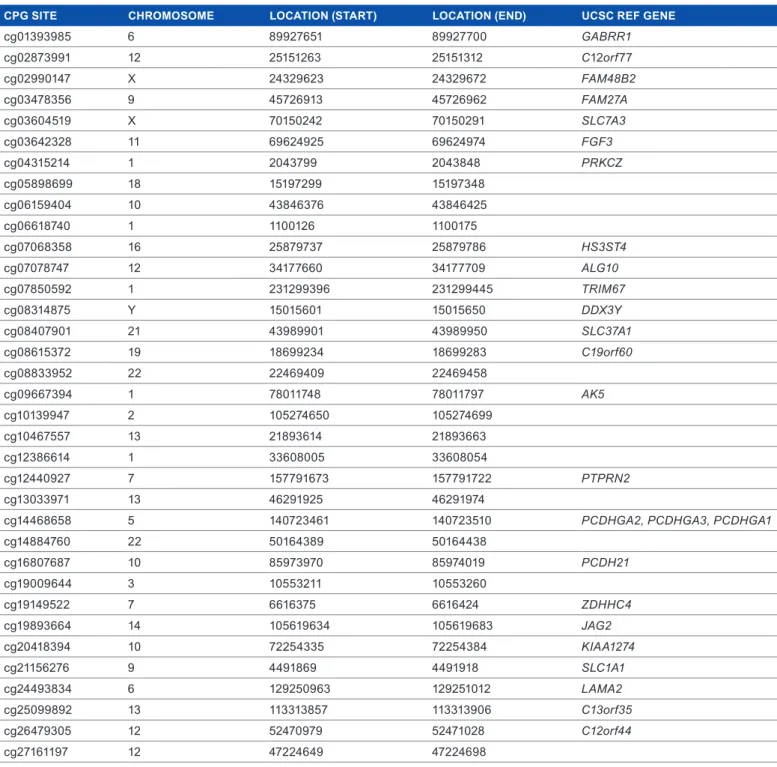Screen dimensions: 777x767
Task: Click start location 6616375
Action: click(x=292, y=604)
